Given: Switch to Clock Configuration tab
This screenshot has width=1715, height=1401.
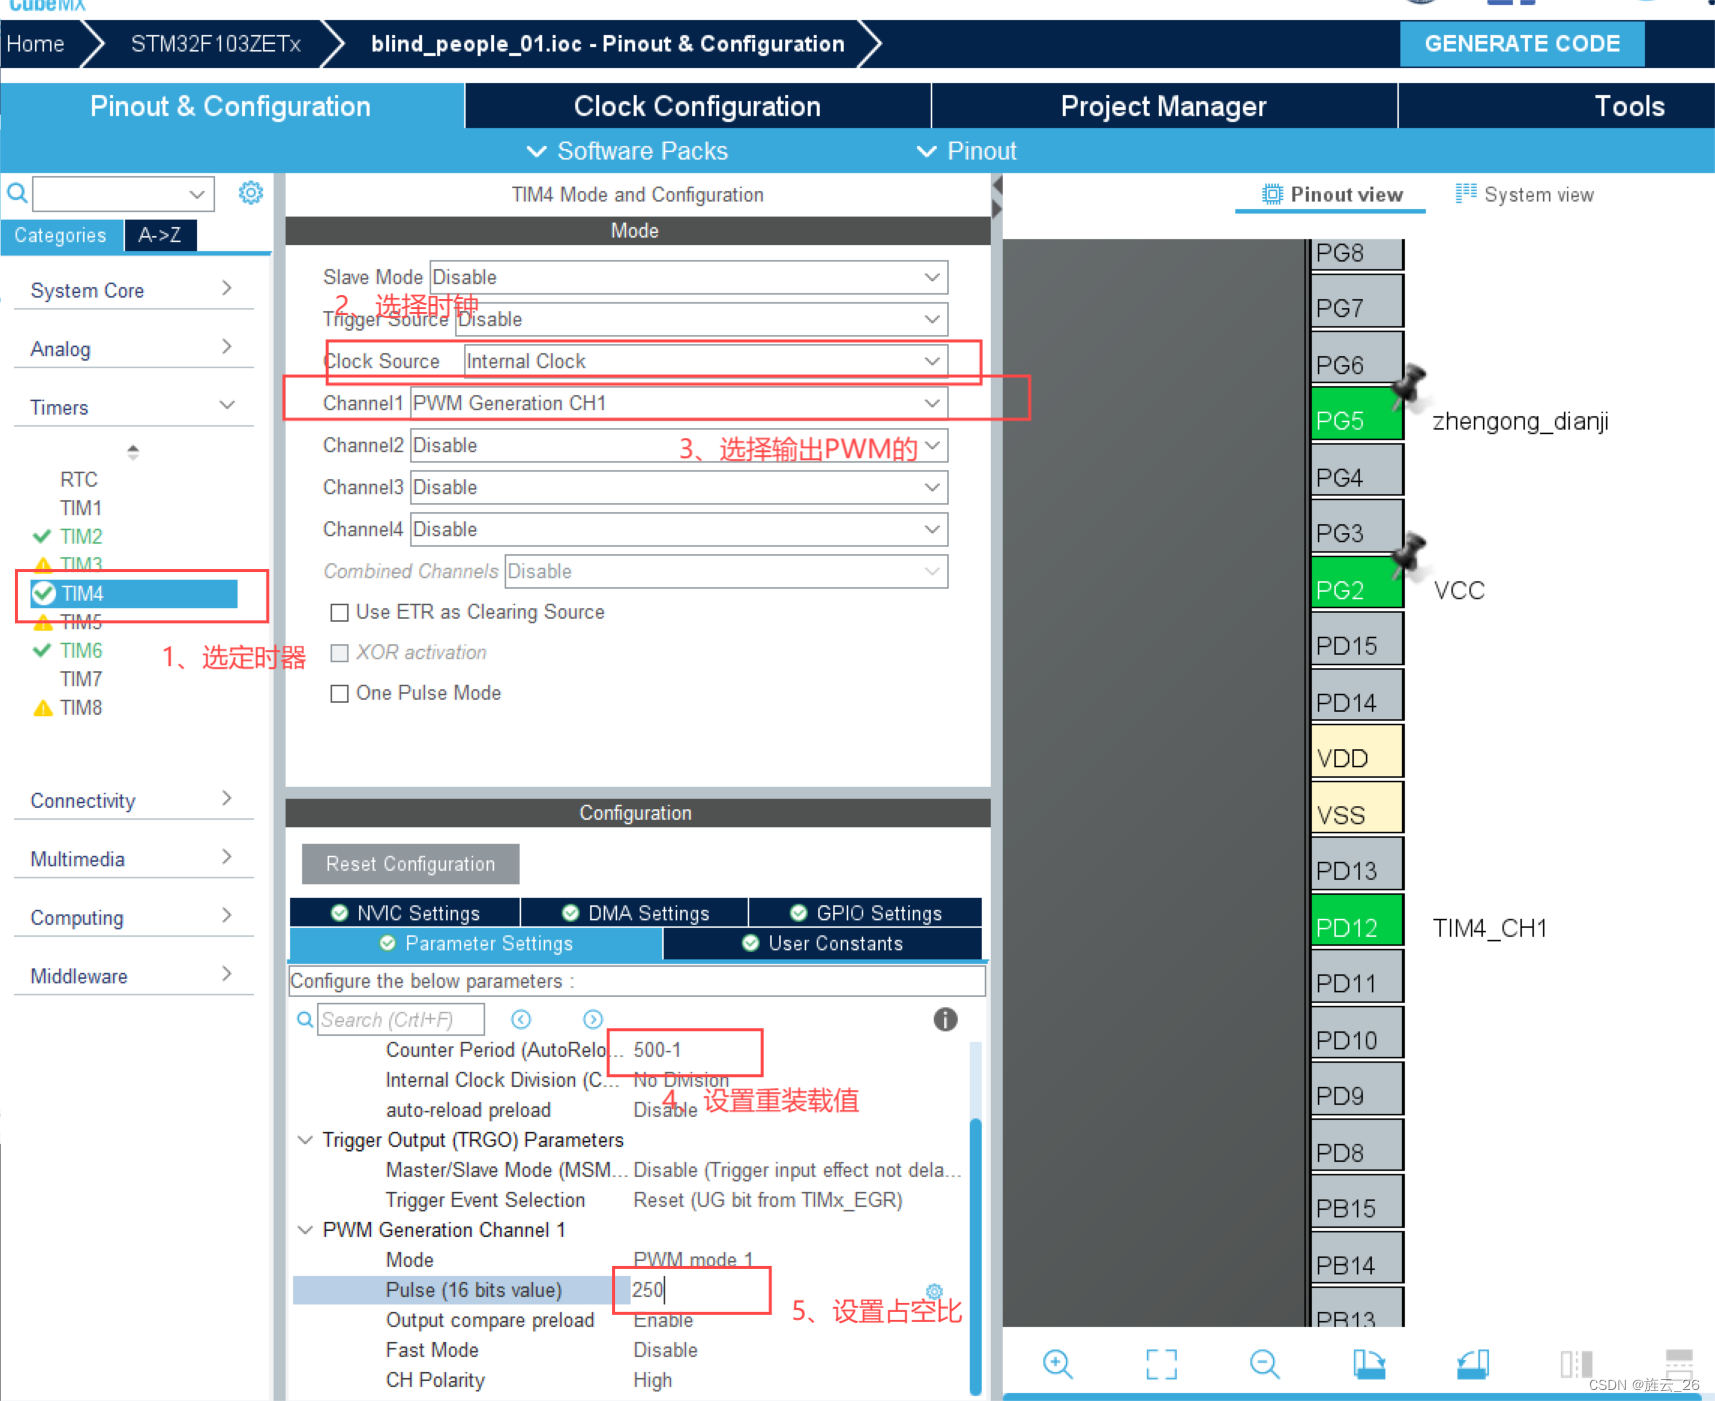Looking at the screenshot, I should [697, 106].
